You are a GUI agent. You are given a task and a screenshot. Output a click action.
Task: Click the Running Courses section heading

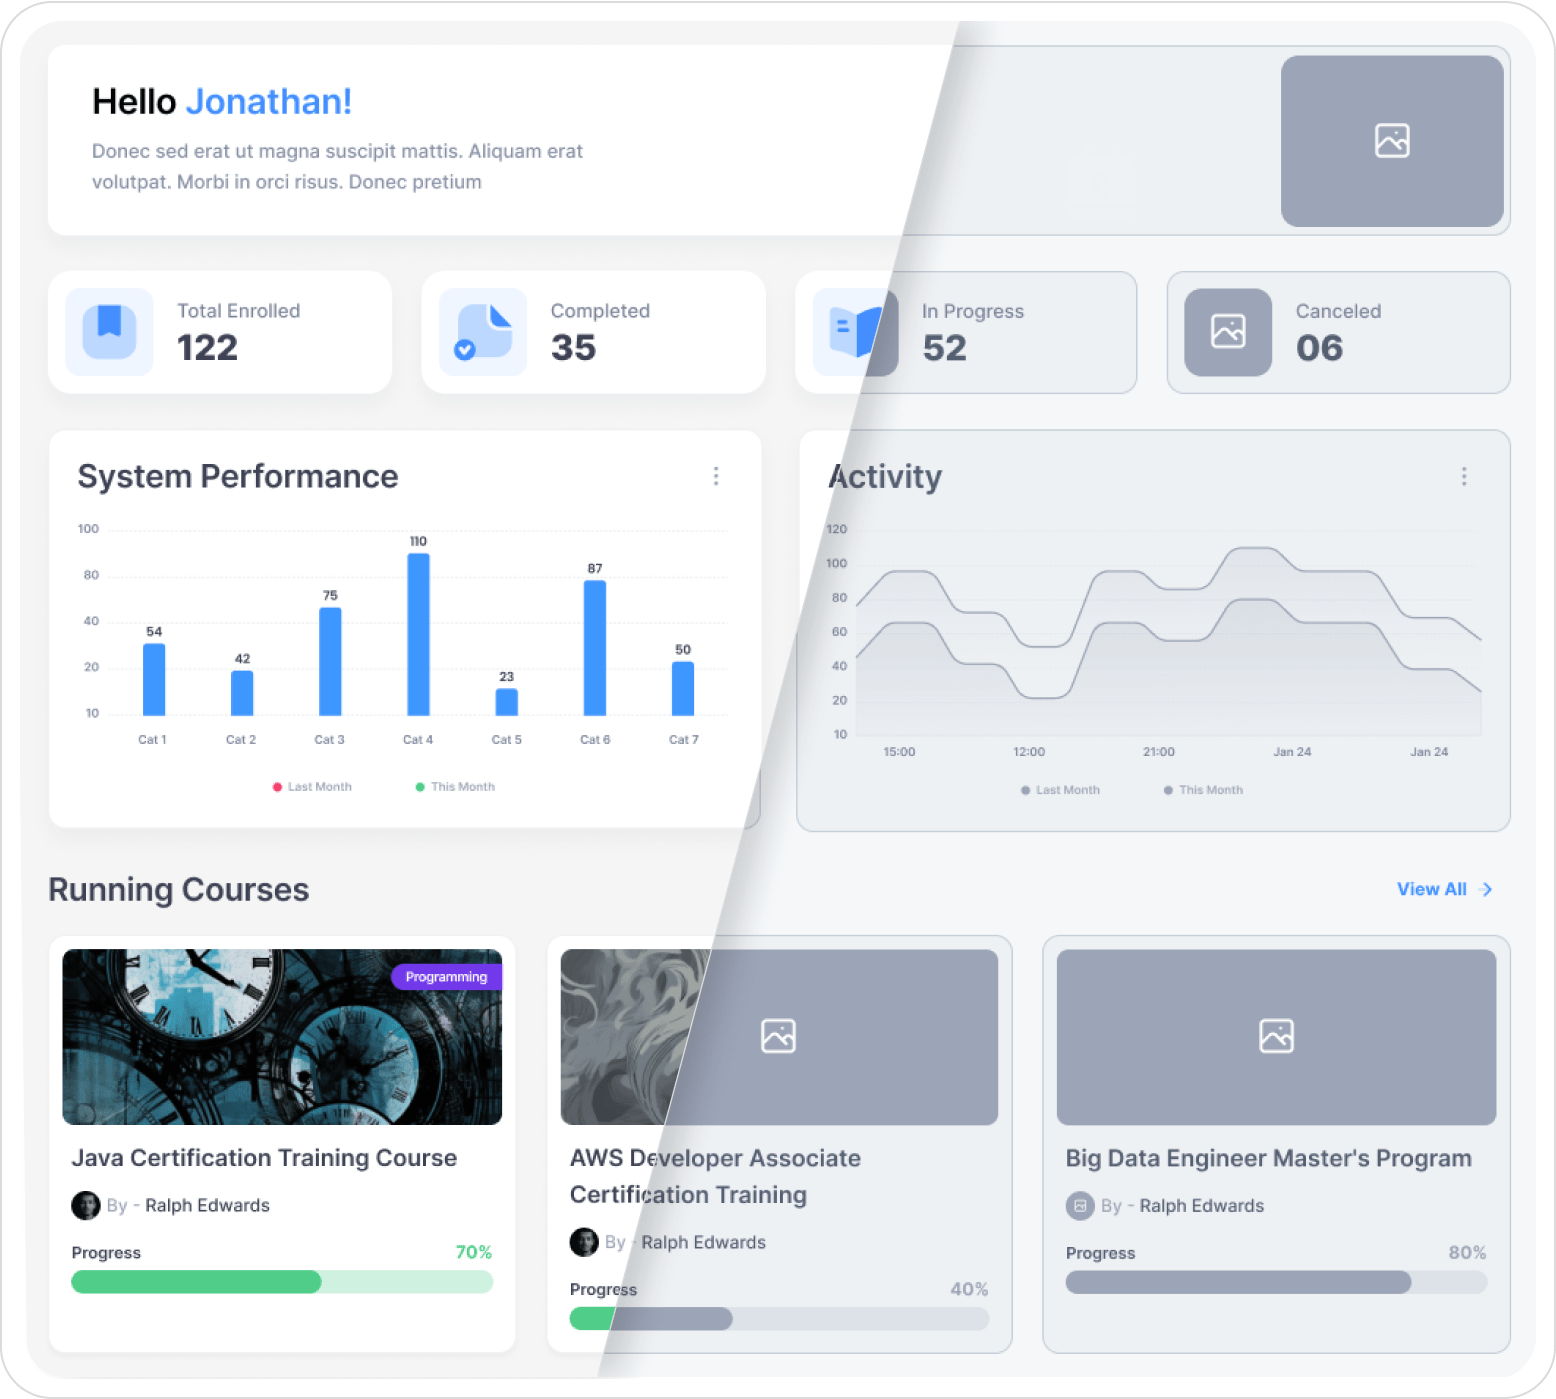pyautogui.click(x=178, y=889)
